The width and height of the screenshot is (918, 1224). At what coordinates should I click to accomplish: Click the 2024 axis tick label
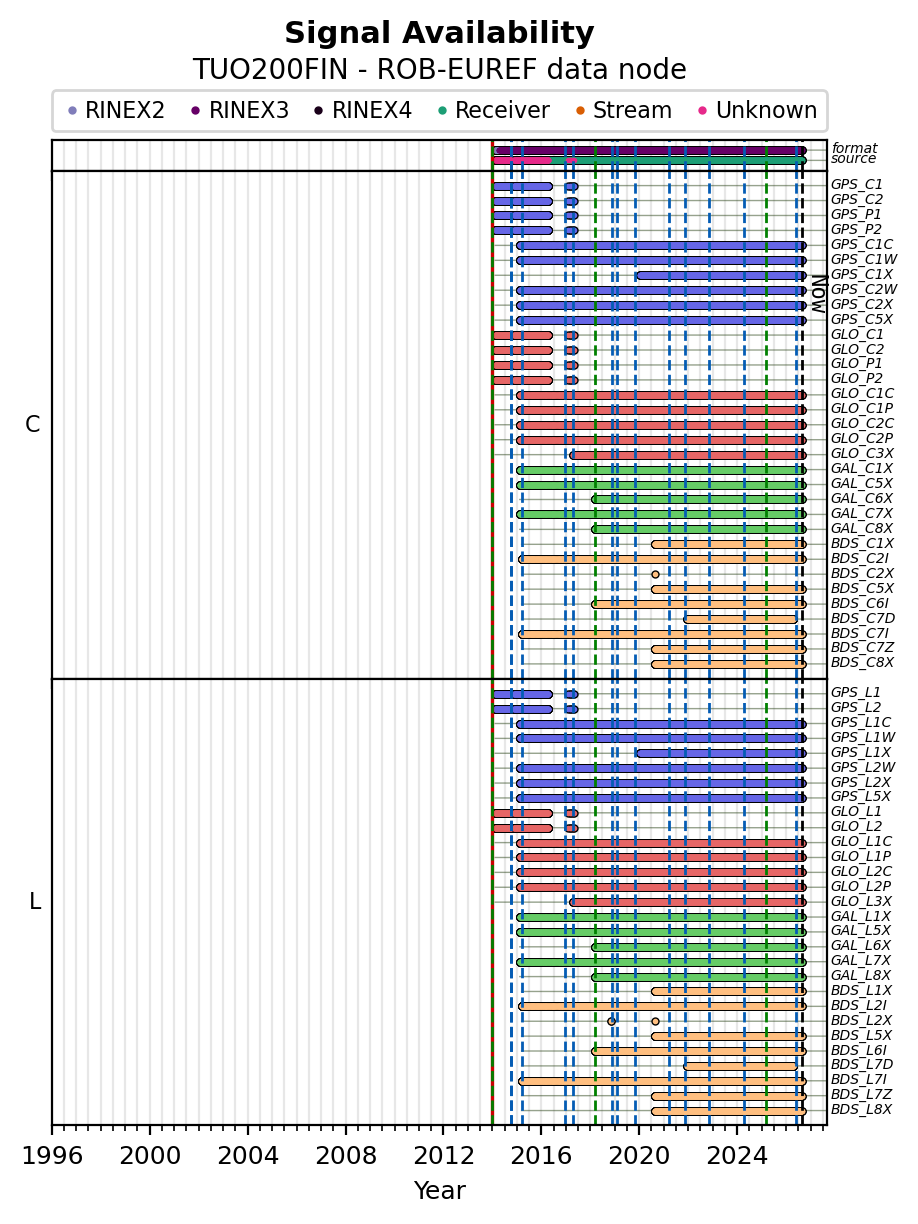(738, 1156)
